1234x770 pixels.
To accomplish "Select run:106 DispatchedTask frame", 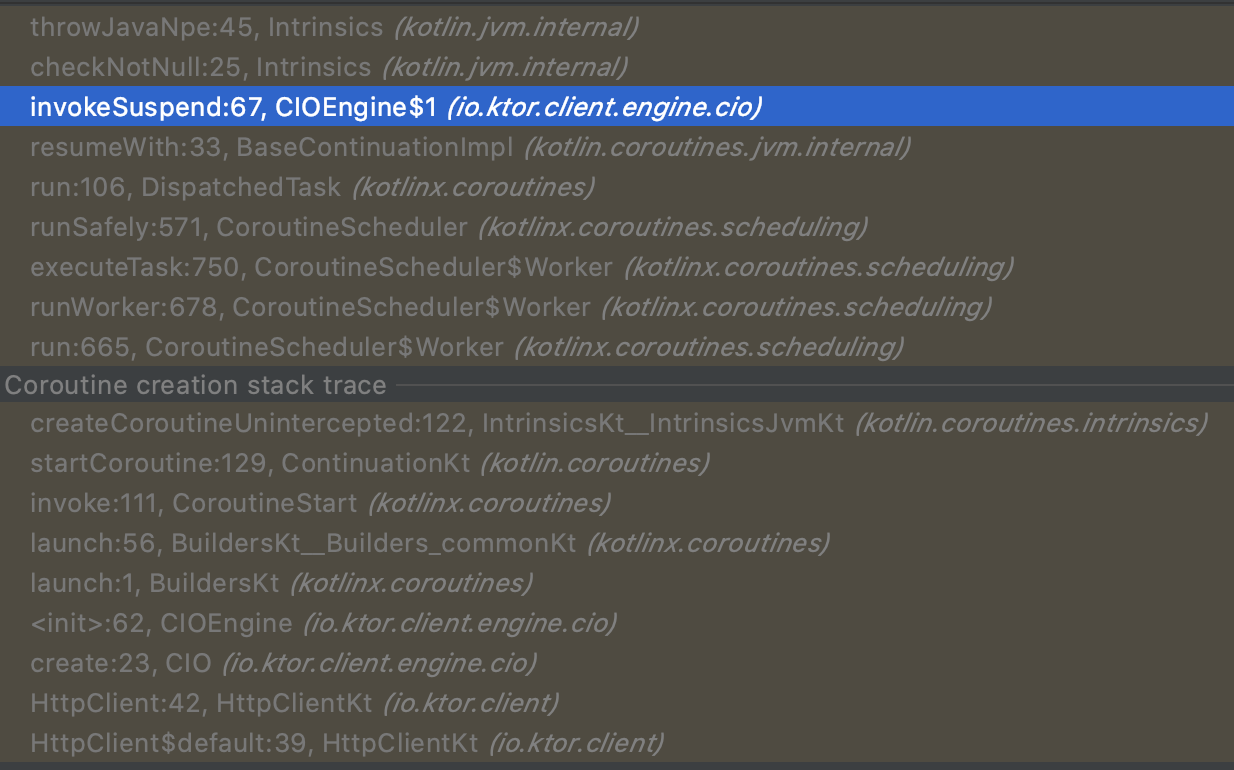I will [200, 186].
